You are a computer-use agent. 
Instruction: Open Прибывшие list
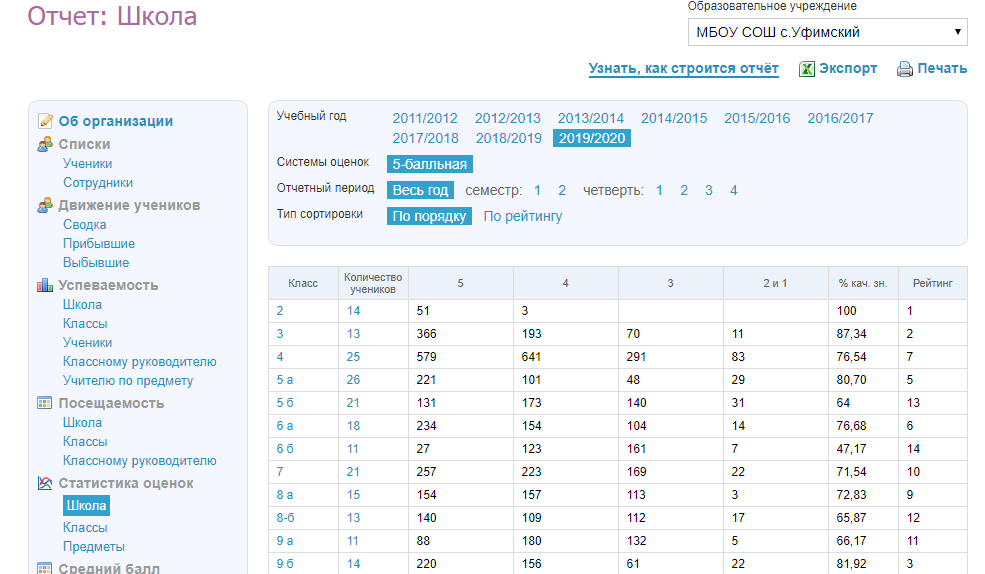click(x=99, y=244)
